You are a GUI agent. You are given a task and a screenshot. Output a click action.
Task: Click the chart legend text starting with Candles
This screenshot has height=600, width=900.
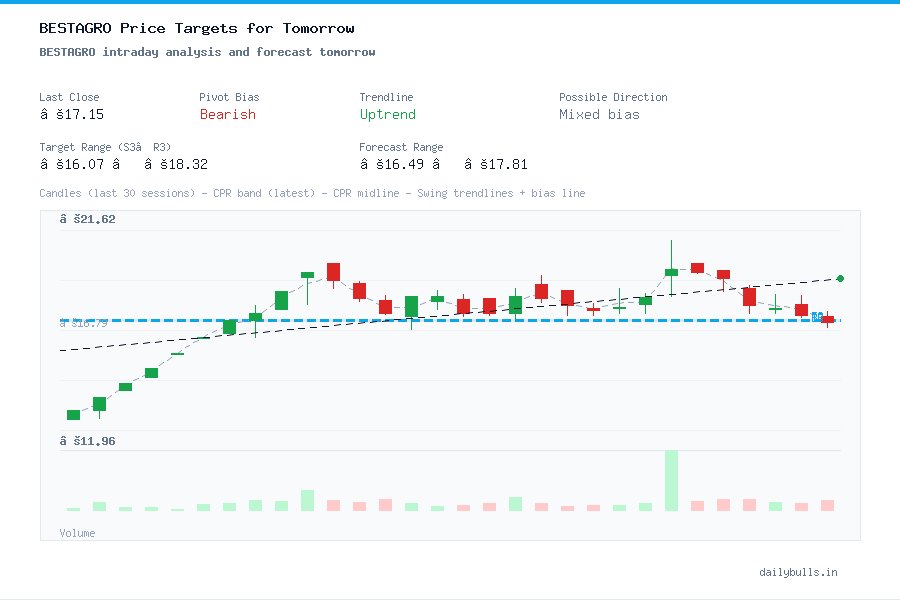pyautogui.click(x=312, y=193)
